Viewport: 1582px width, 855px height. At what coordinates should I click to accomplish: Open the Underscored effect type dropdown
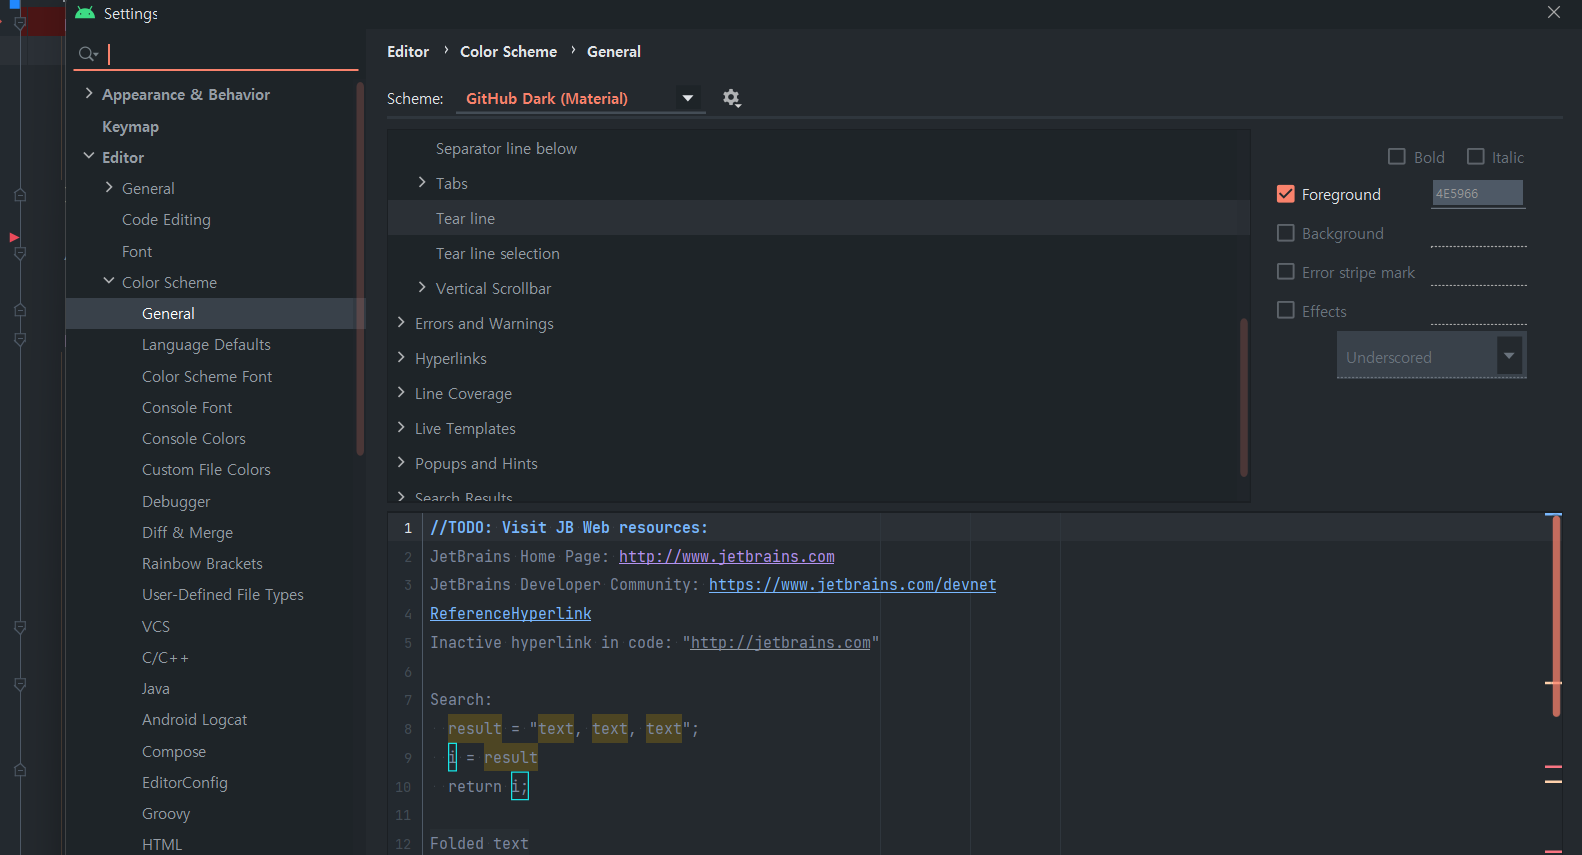point(1431,356)
